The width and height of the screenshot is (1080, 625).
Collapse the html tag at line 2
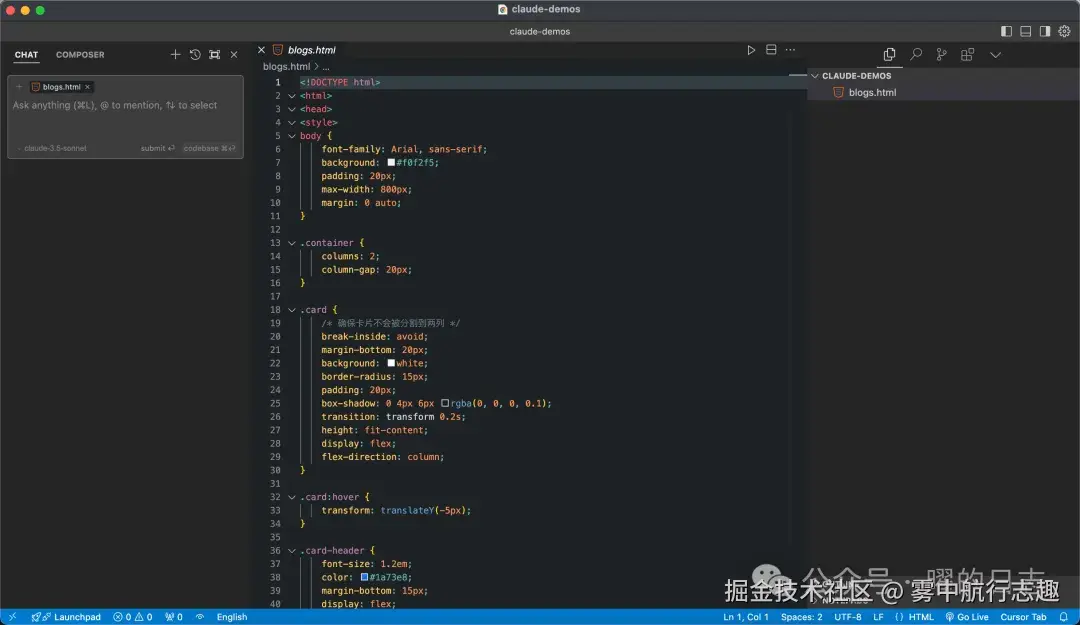pos(292,96)
